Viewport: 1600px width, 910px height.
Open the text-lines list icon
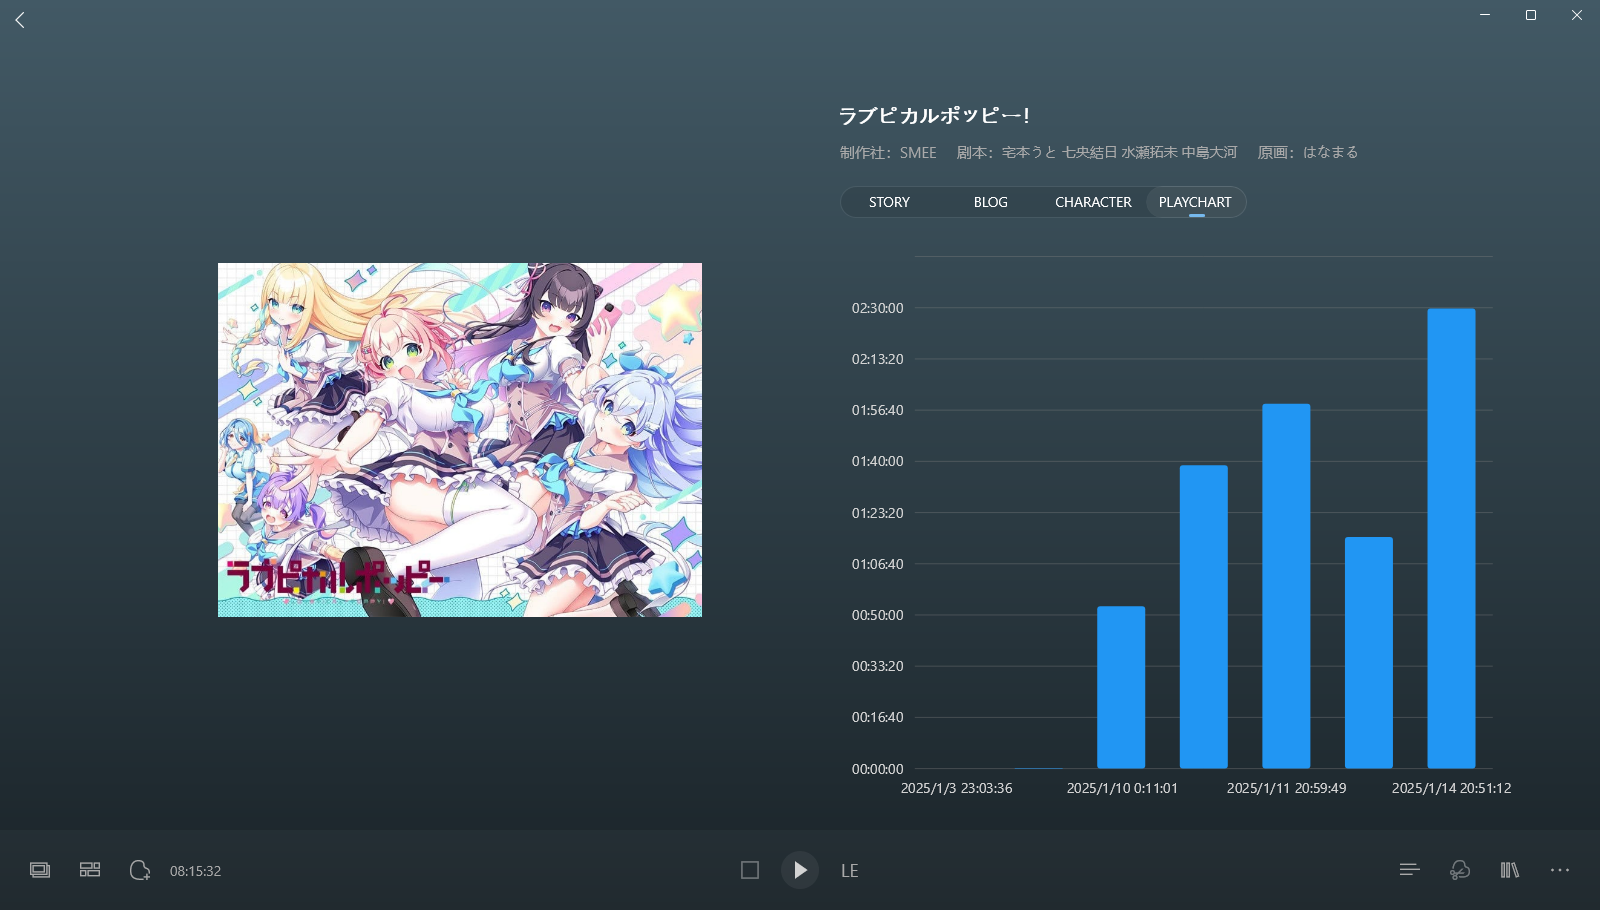click(x=1410, y=870)
